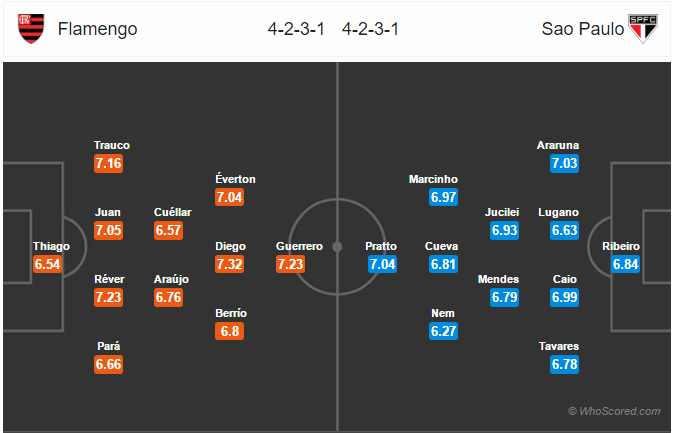
Task: Open the Flamengo team name link
Action: pos(98,29)
